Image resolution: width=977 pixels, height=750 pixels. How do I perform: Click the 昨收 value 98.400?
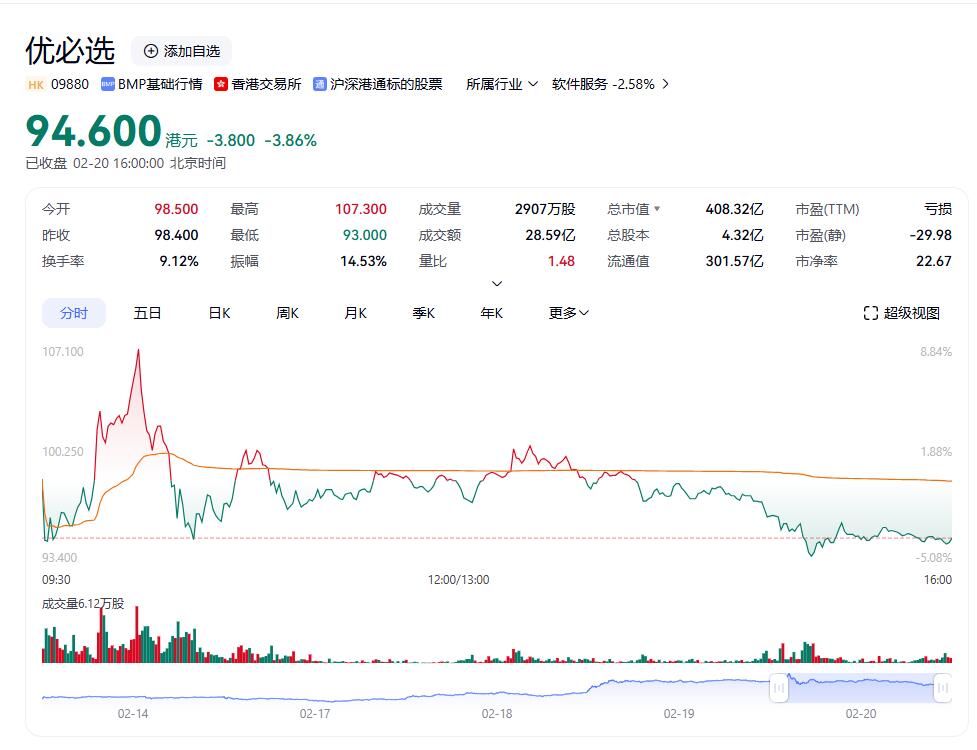176,235
